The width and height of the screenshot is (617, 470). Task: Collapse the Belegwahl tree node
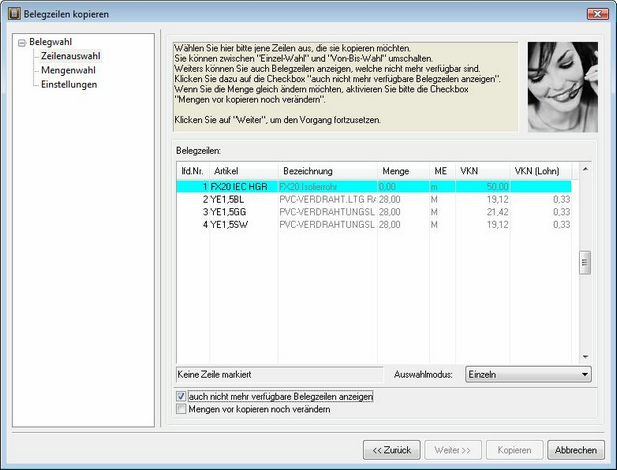pos(22,44)
